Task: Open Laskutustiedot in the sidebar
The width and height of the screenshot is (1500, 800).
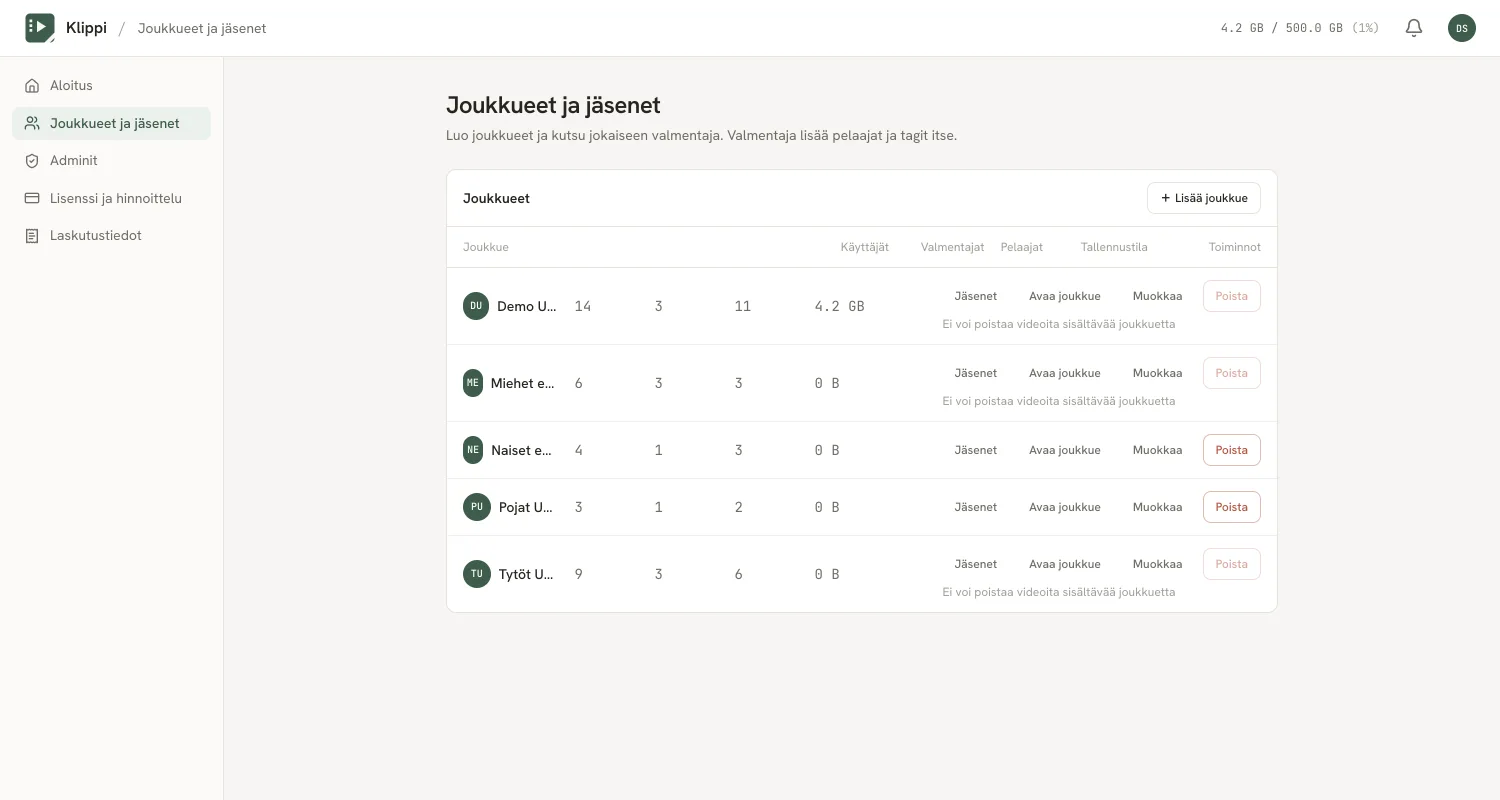Action: [111, 236]
